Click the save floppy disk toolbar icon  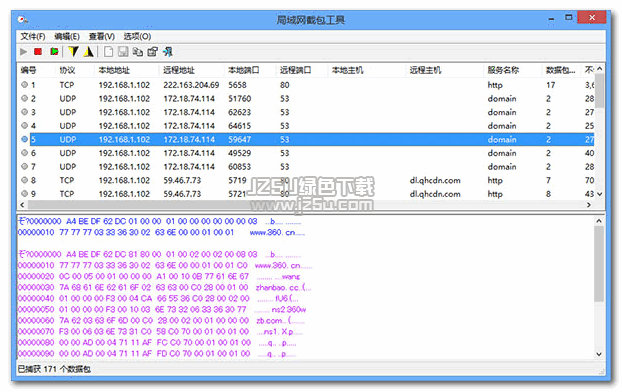[x=123, y=52]
